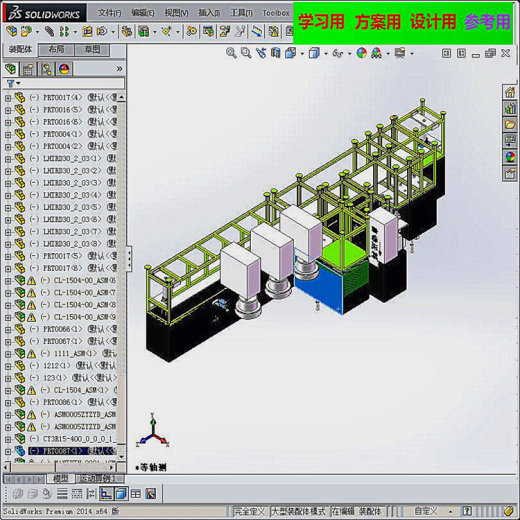The width and height of the screenshot is (520, 520).
Task: Click the colorful pencil icon in bottom toolbar
Action: coord(151,493)
